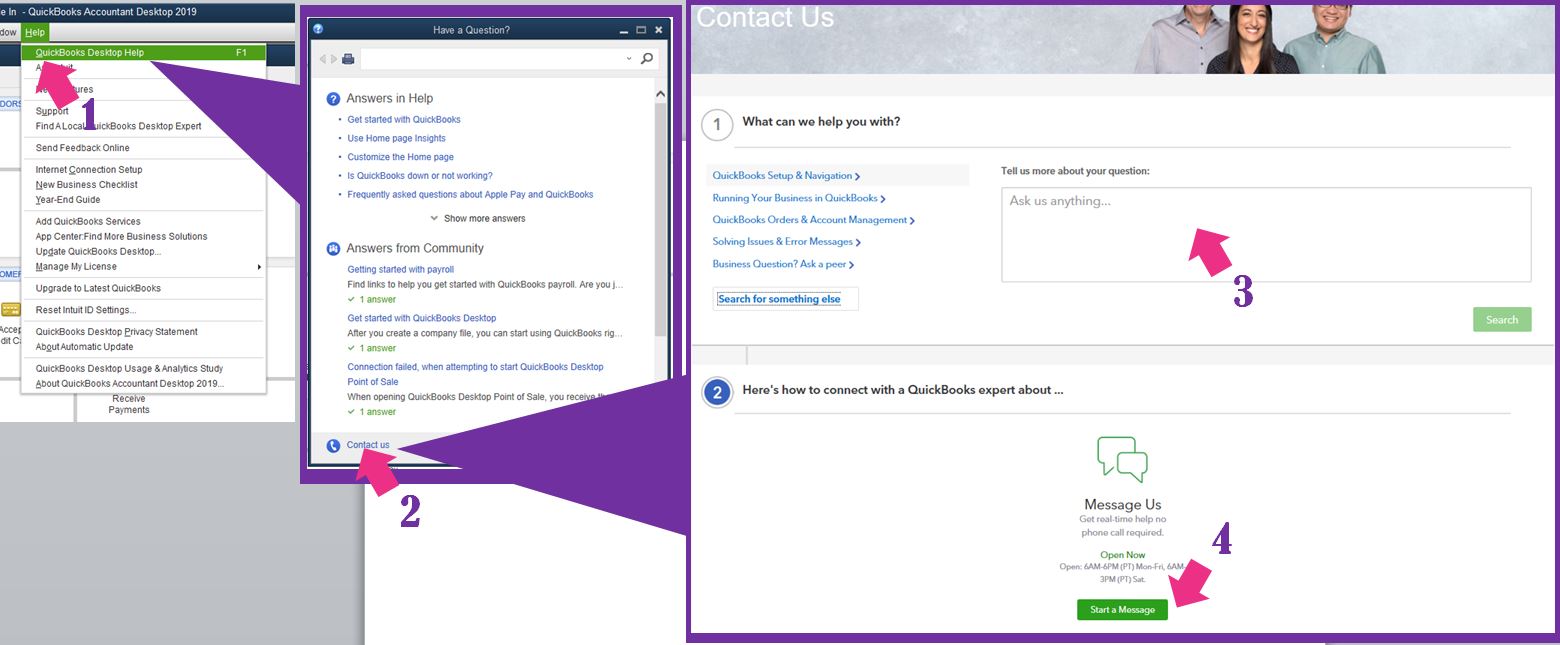Click step 2 circle on Contact Us page

coord(717,393)
